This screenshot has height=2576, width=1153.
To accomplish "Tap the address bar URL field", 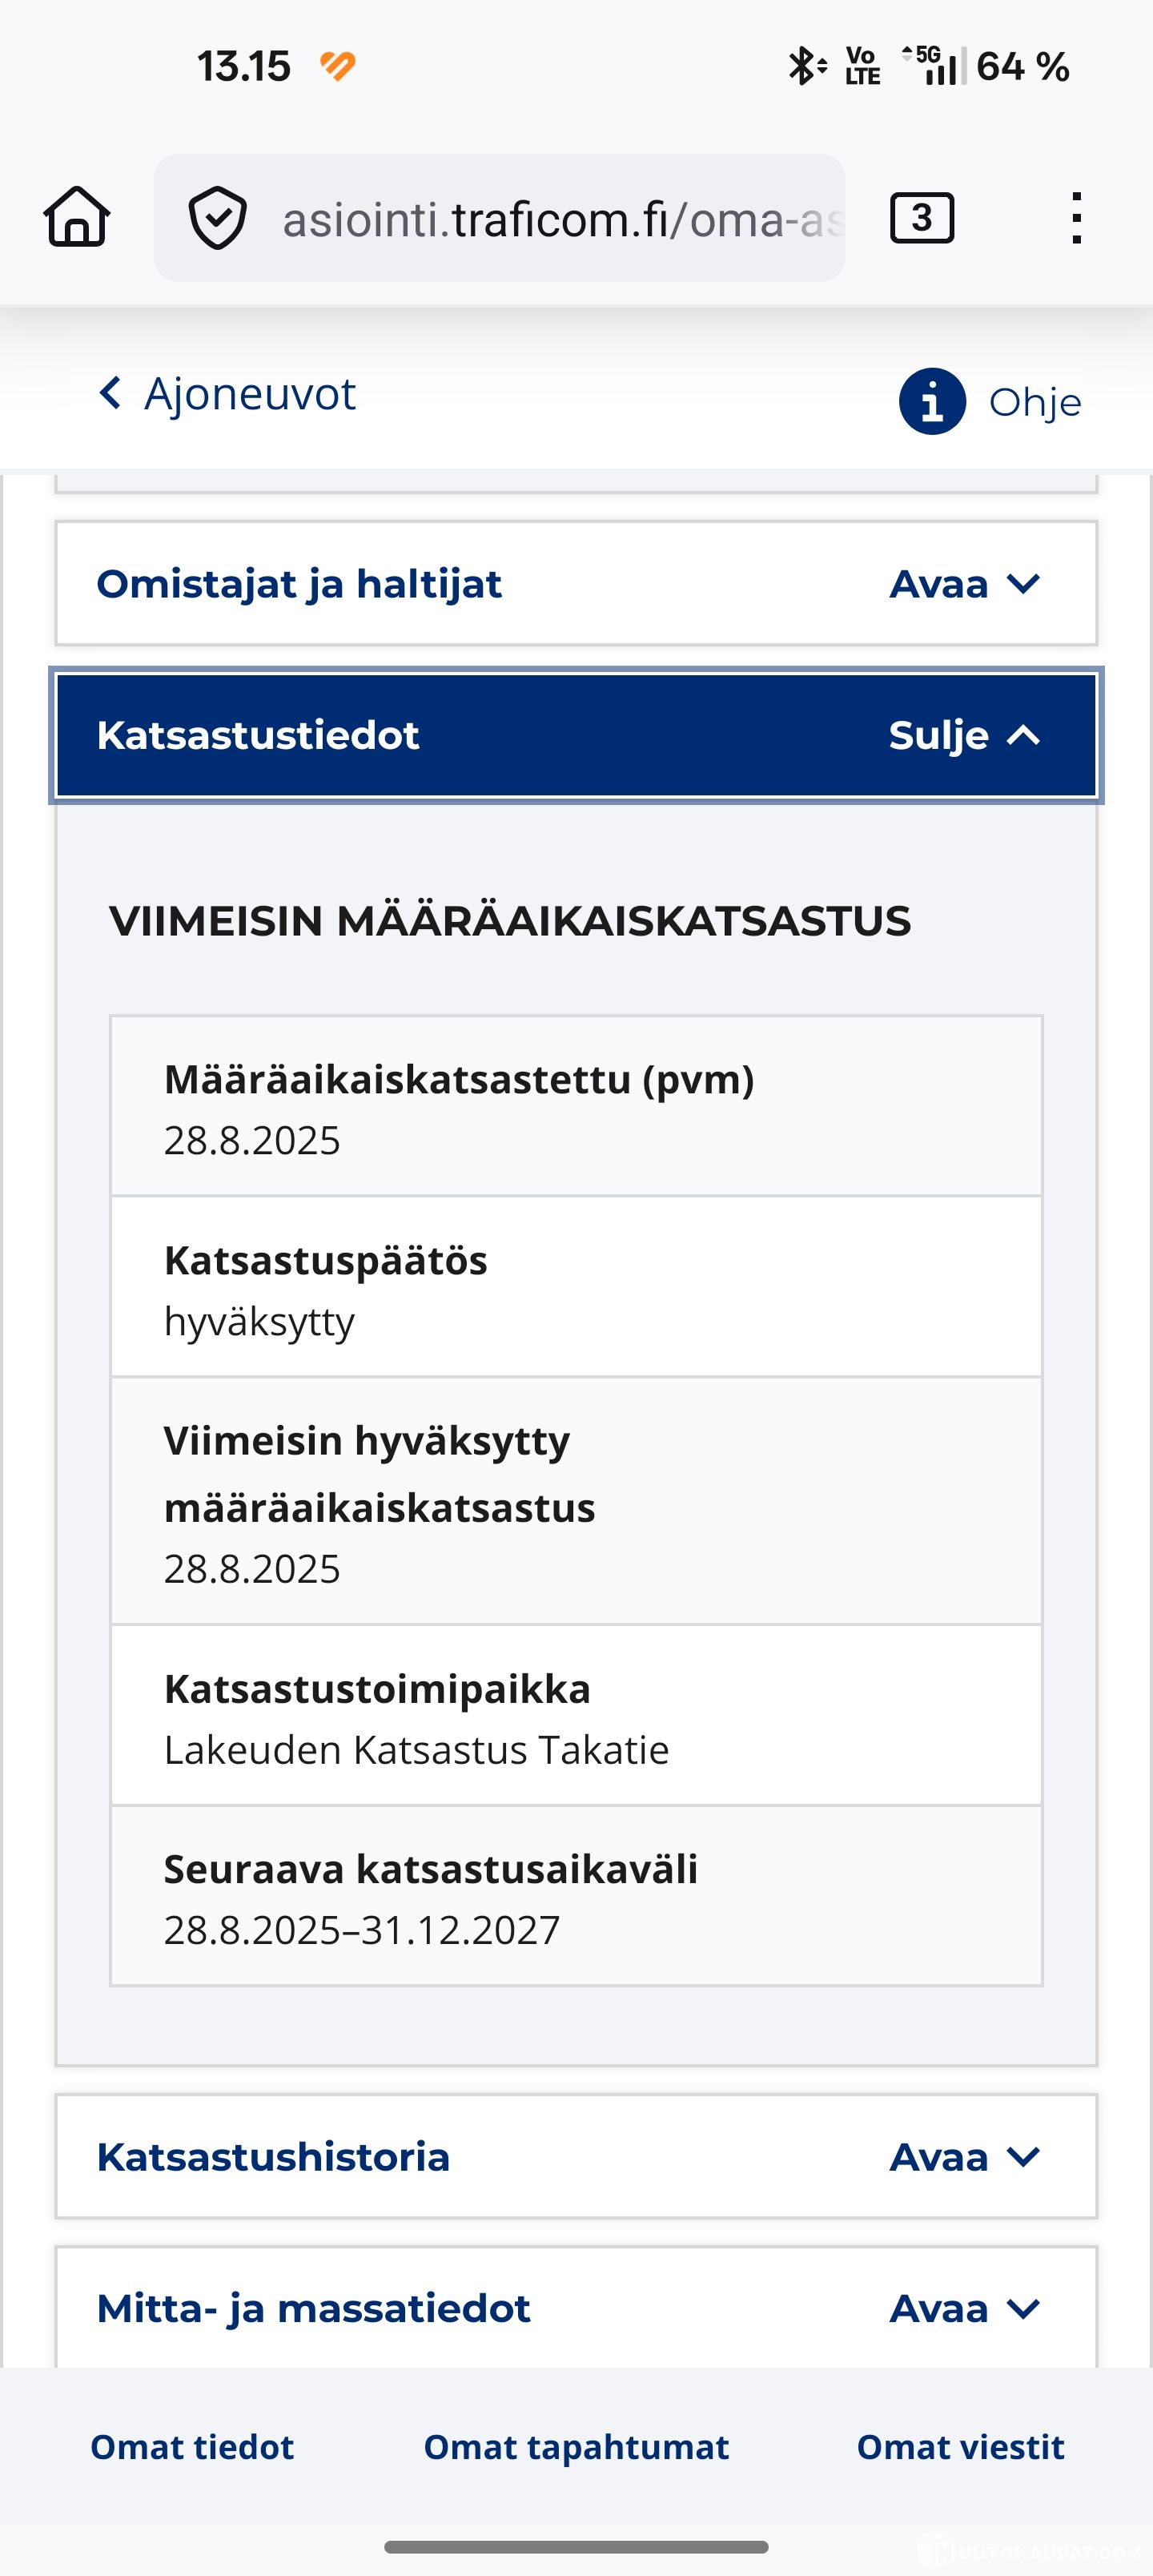I will click(560, 218).
